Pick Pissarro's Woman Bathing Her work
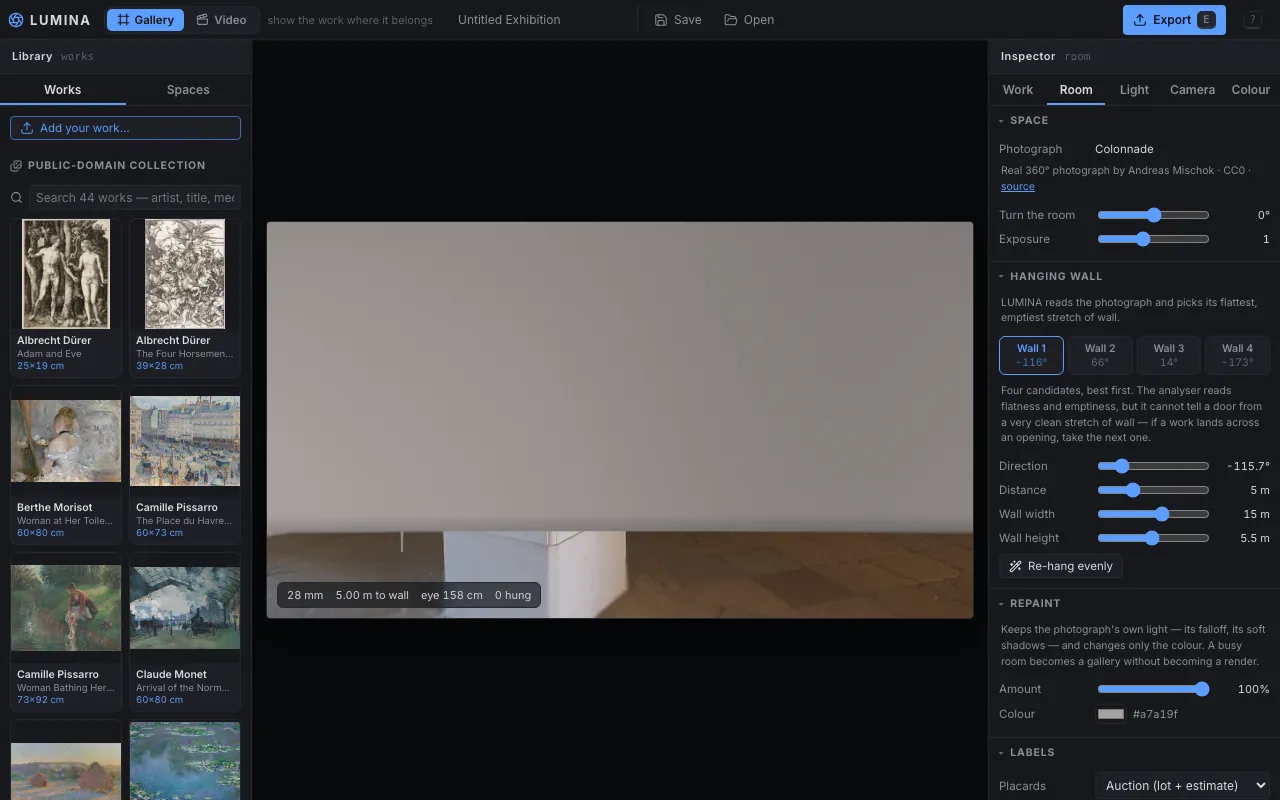Viewport: 1280px width, 800px height. [66, 632]
